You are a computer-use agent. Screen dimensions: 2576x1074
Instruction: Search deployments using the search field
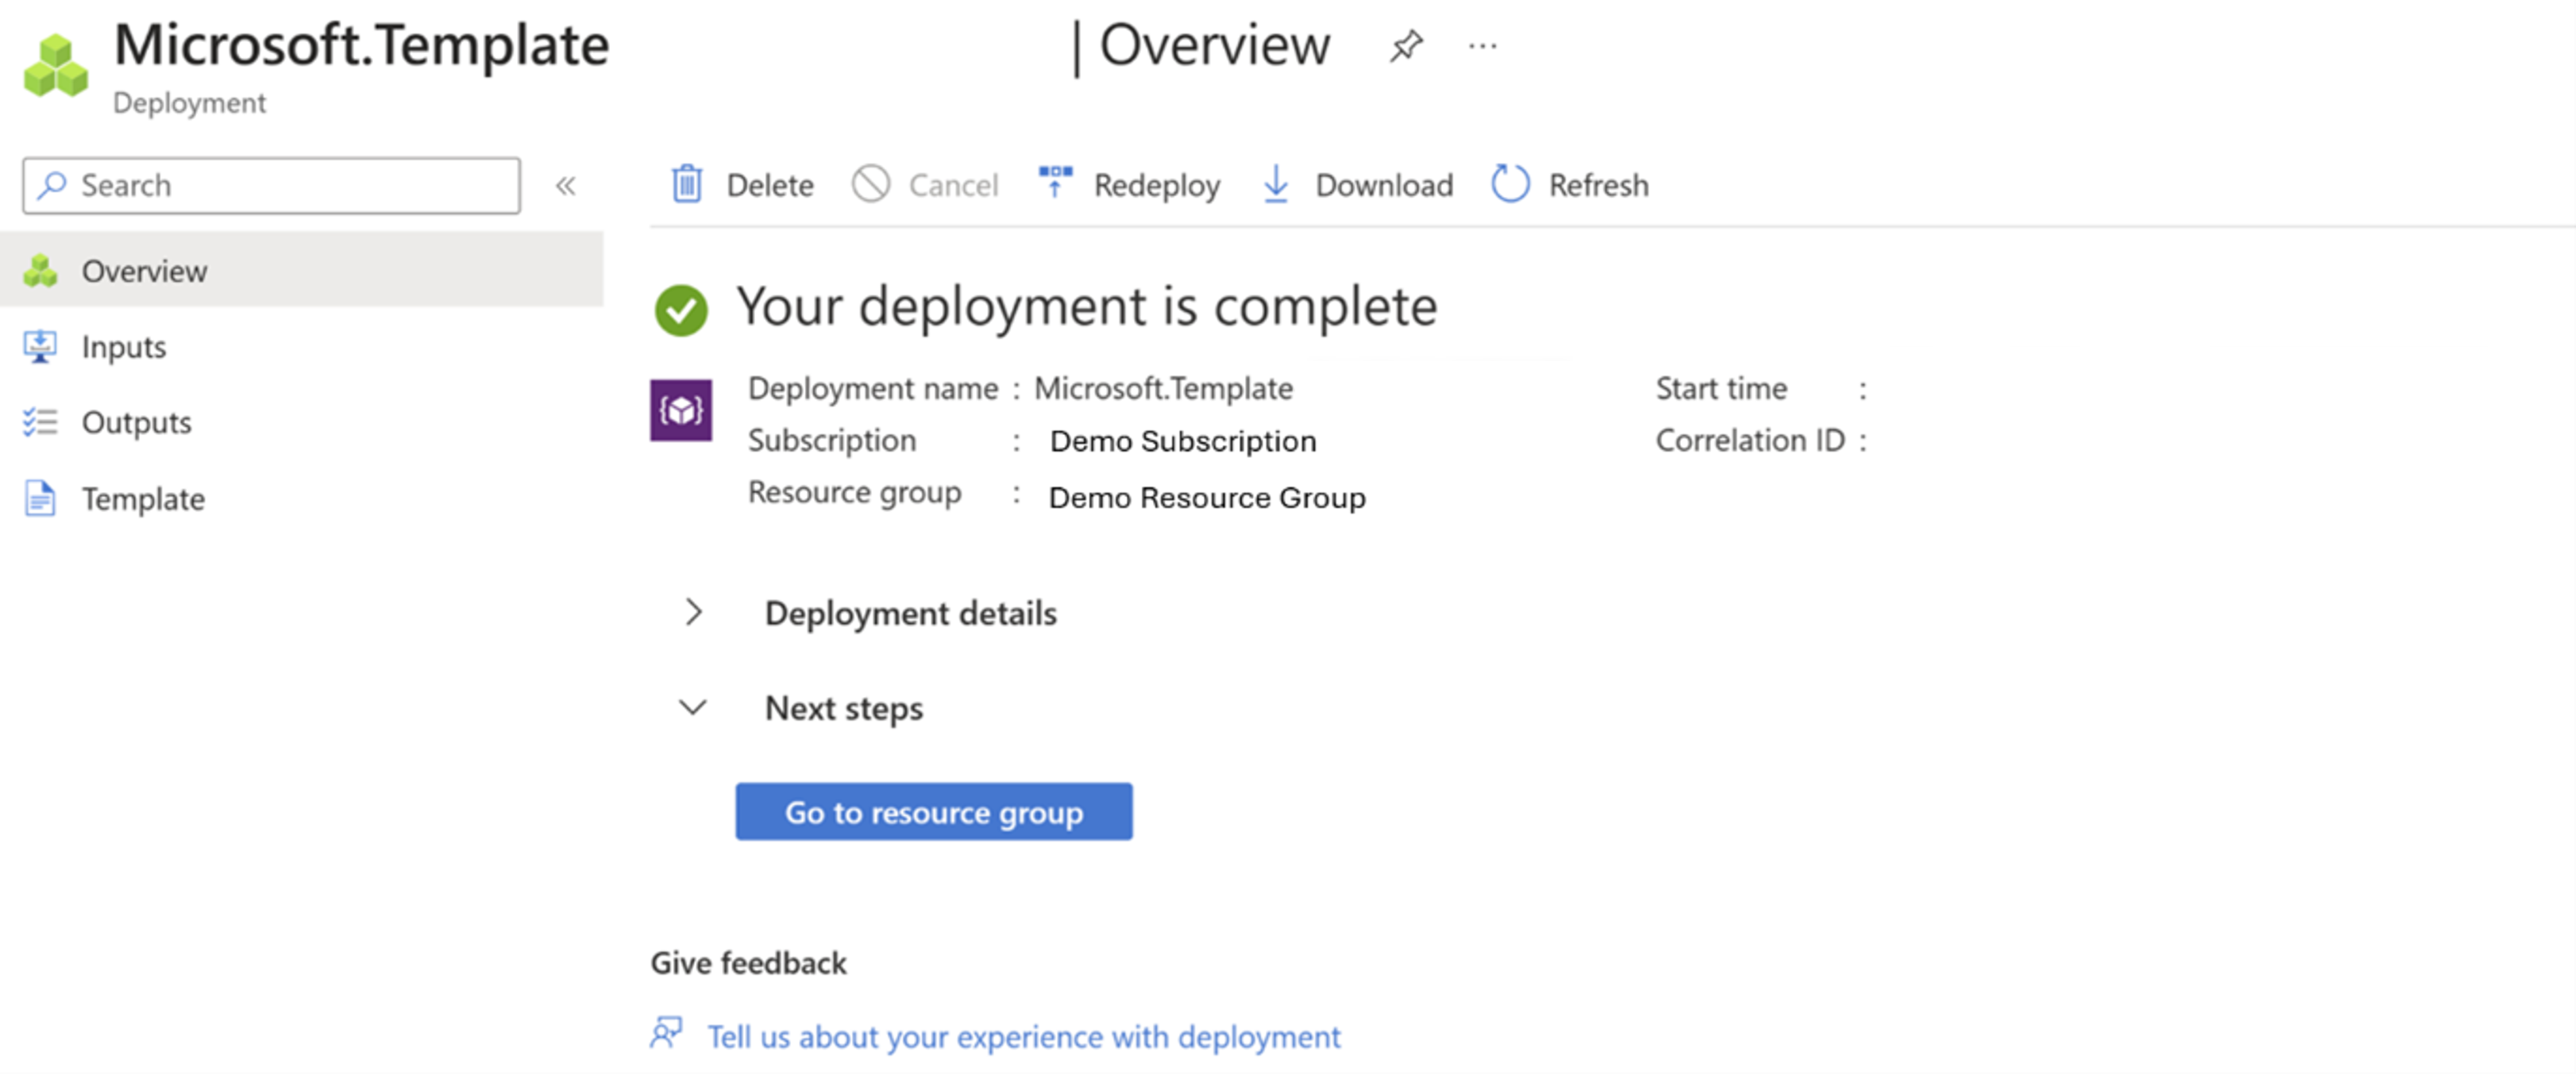click(x=275, y=184)
